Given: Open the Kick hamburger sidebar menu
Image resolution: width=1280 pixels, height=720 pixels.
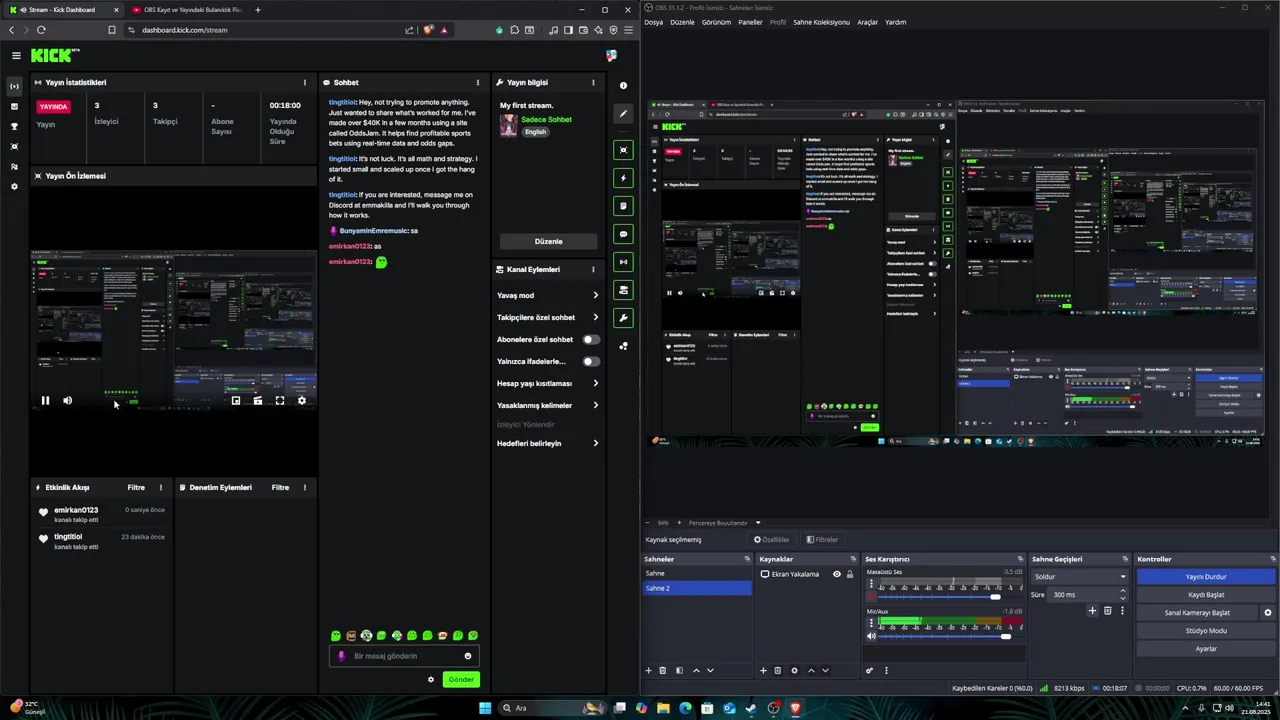Looking at the screenshot, I should pyautogui.click(x=16, y=56).
